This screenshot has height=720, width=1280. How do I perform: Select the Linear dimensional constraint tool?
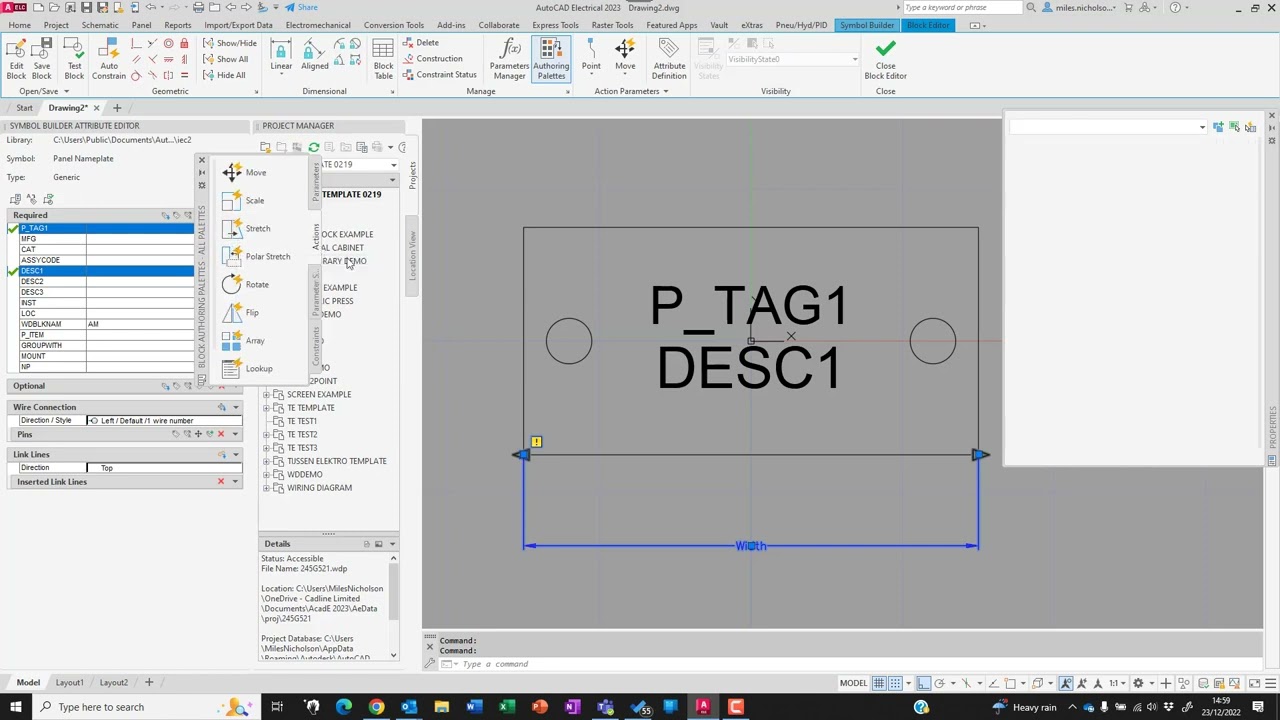coord(281,56)
